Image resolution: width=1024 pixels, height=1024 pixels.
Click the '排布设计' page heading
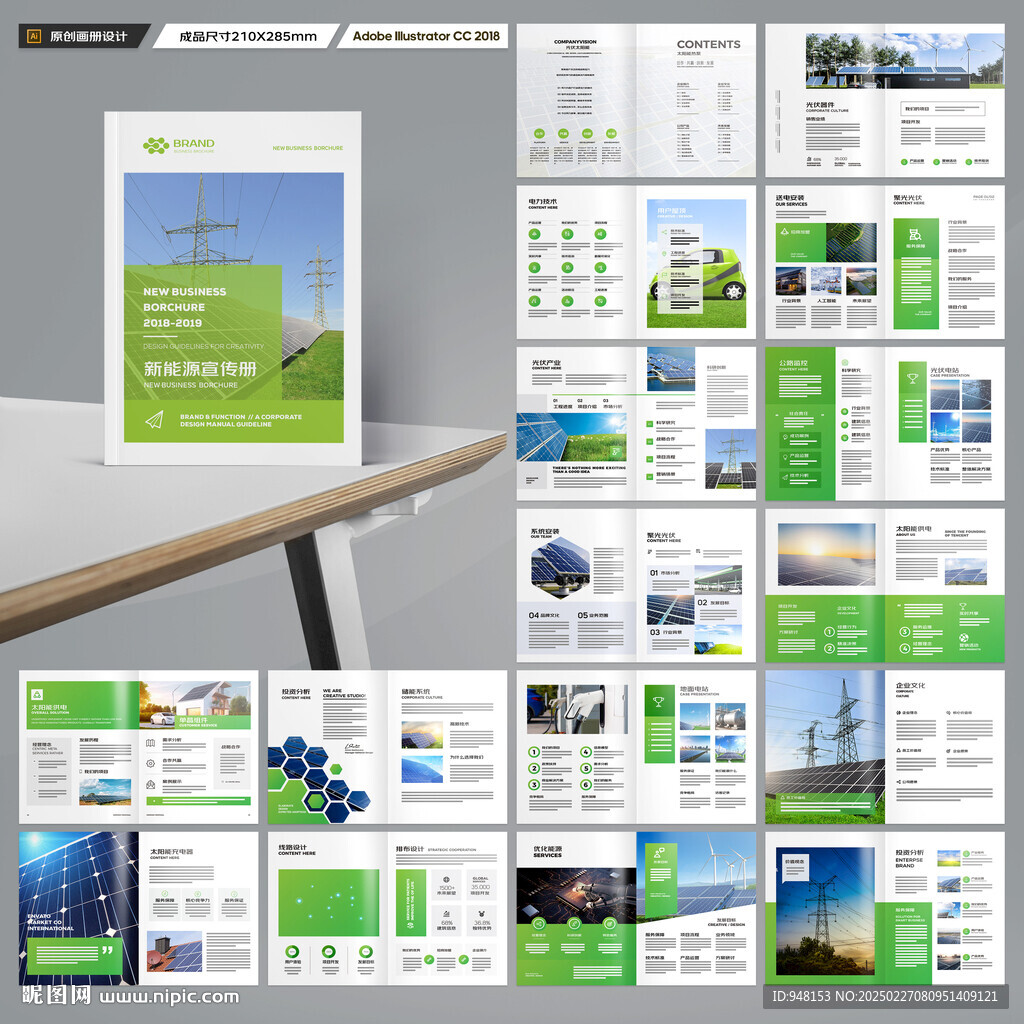click(x=410, y=849)
